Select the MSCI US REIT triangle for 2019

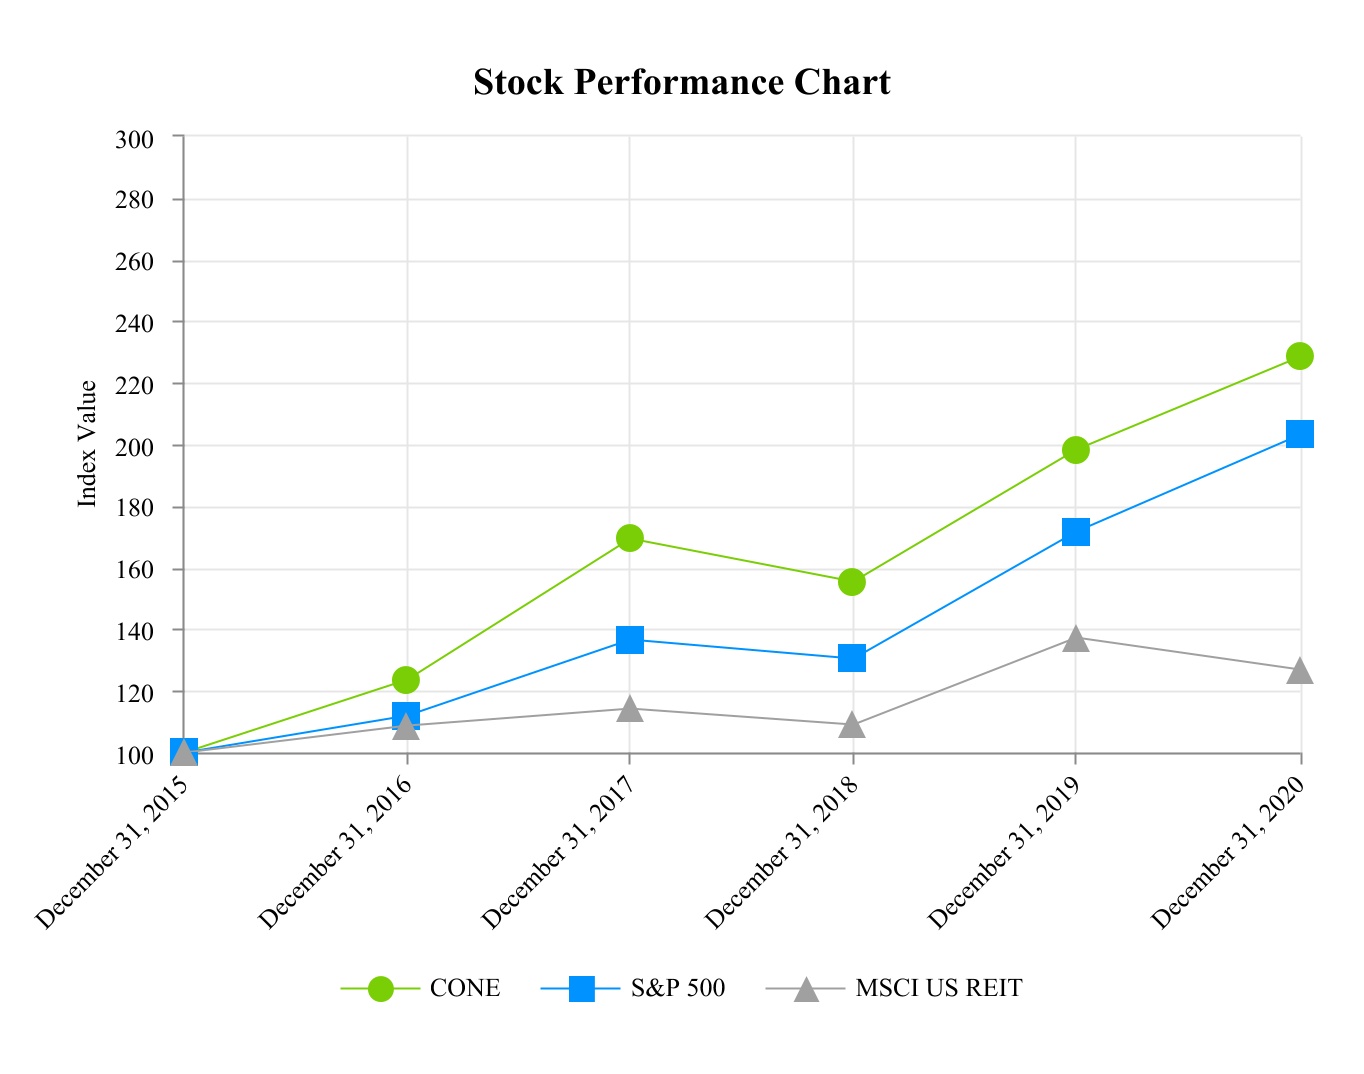point(1076,638)
